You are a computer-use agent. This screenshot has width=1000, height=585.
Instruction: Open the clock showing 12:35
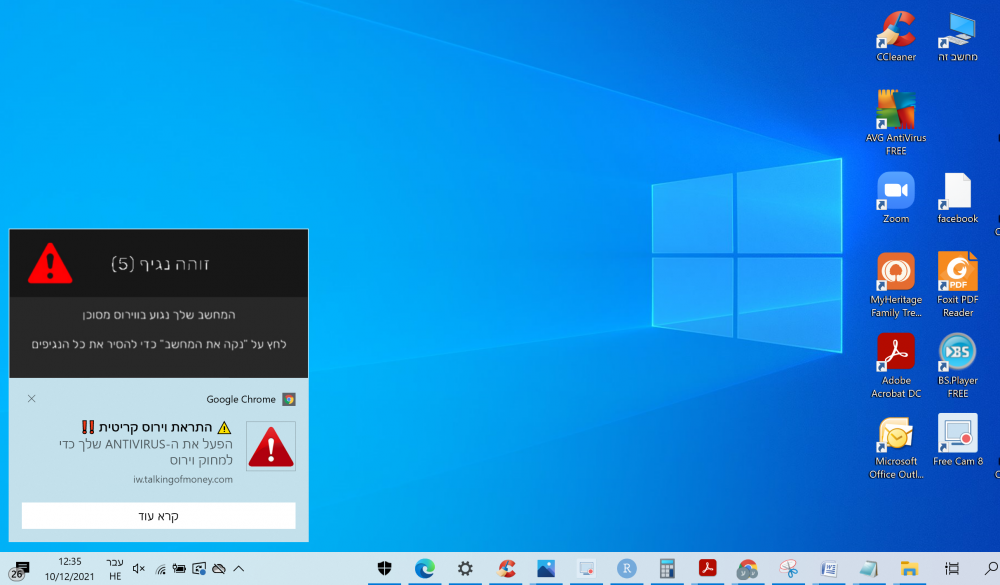pyautogui.click(x=70, y=569)
